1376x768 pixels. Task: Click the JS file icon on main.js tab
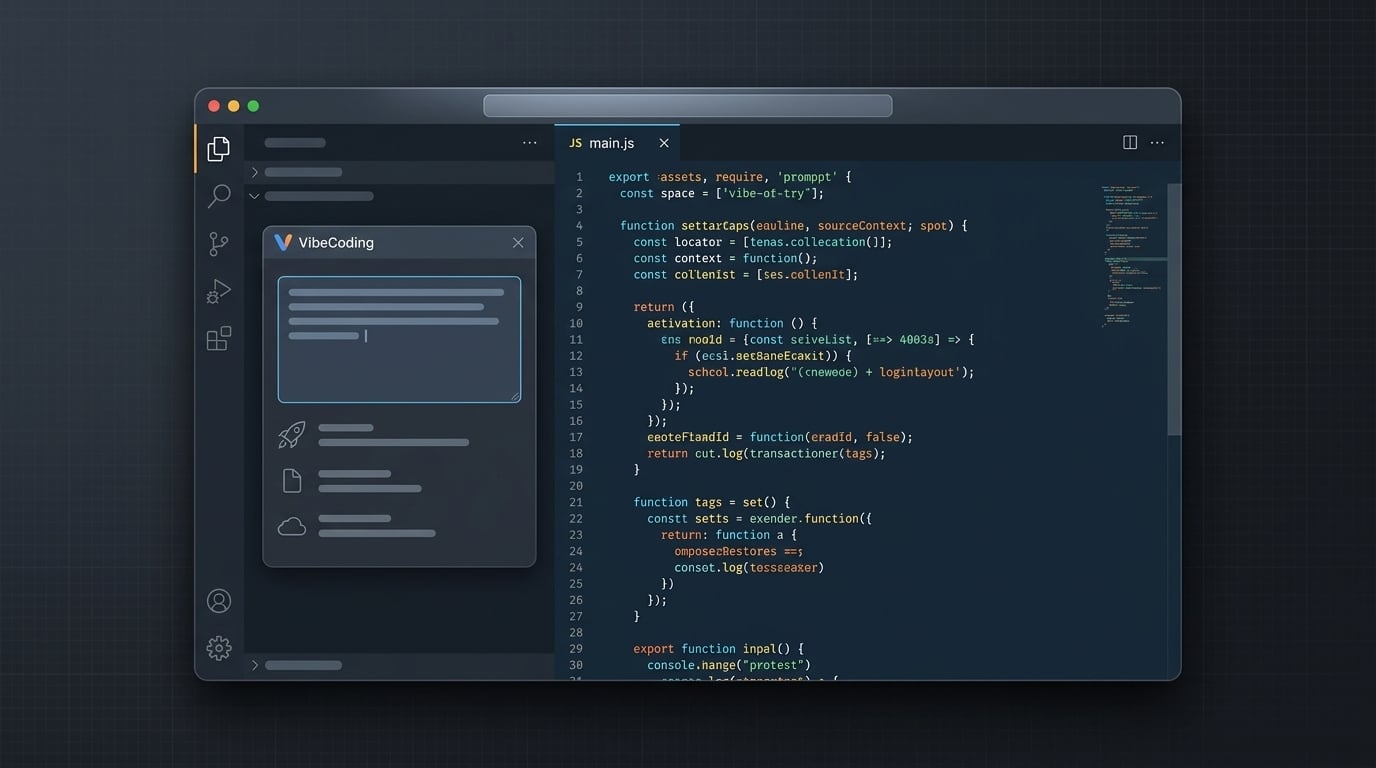point(575,143)
